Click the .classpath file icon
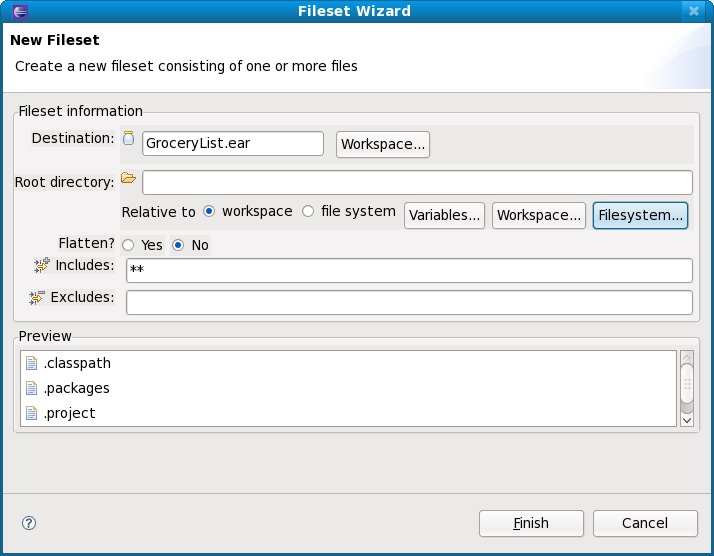This screenshot has width=714, height=556. click(31, 364)
